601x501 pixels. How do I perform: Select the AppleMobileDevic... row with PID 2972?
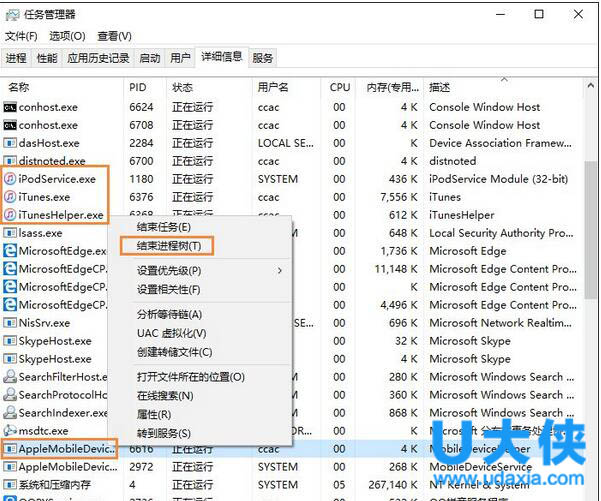coord(291,467)
